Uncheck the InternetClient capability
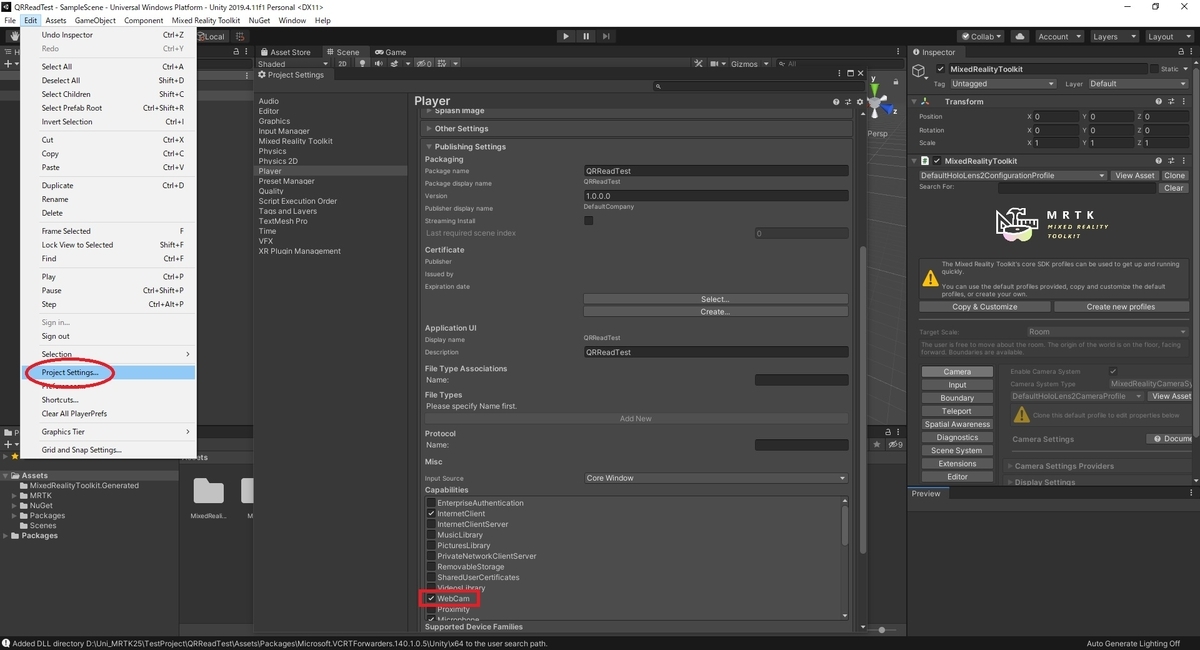The width and height of the screenshot is (1200, 650). coord(431,514)
